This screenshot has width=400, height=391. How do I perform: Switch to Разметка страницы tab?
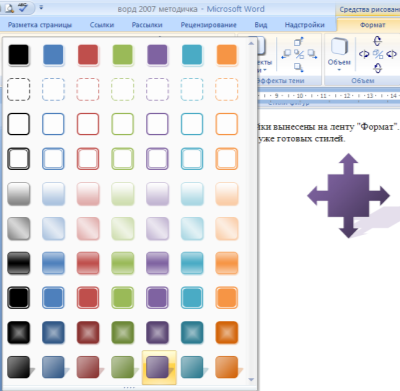(40, 25)
